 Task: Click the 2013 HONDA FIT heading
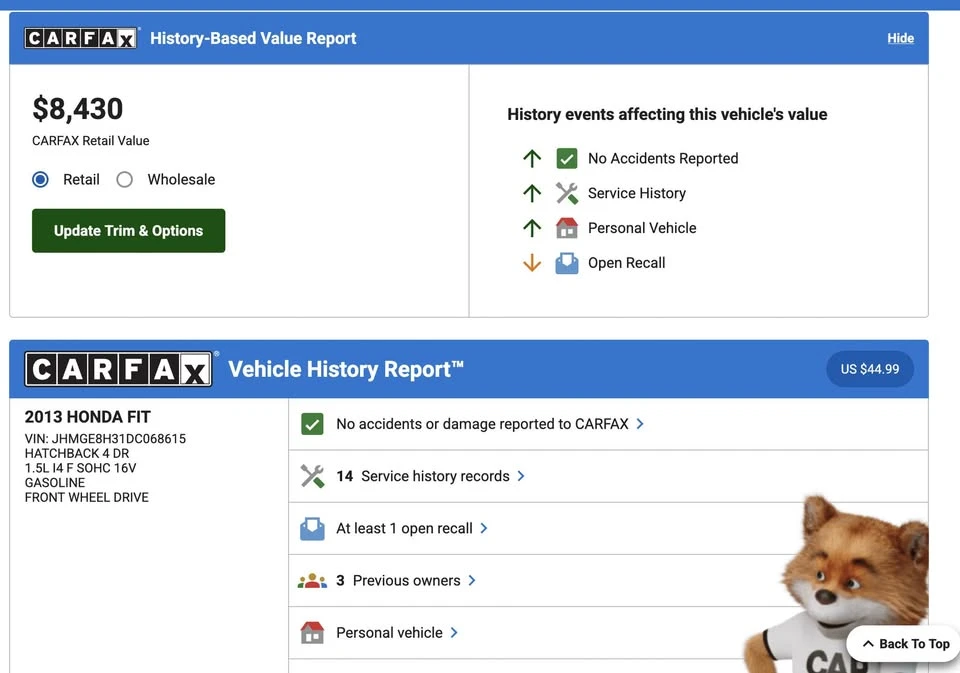[88, 417]
